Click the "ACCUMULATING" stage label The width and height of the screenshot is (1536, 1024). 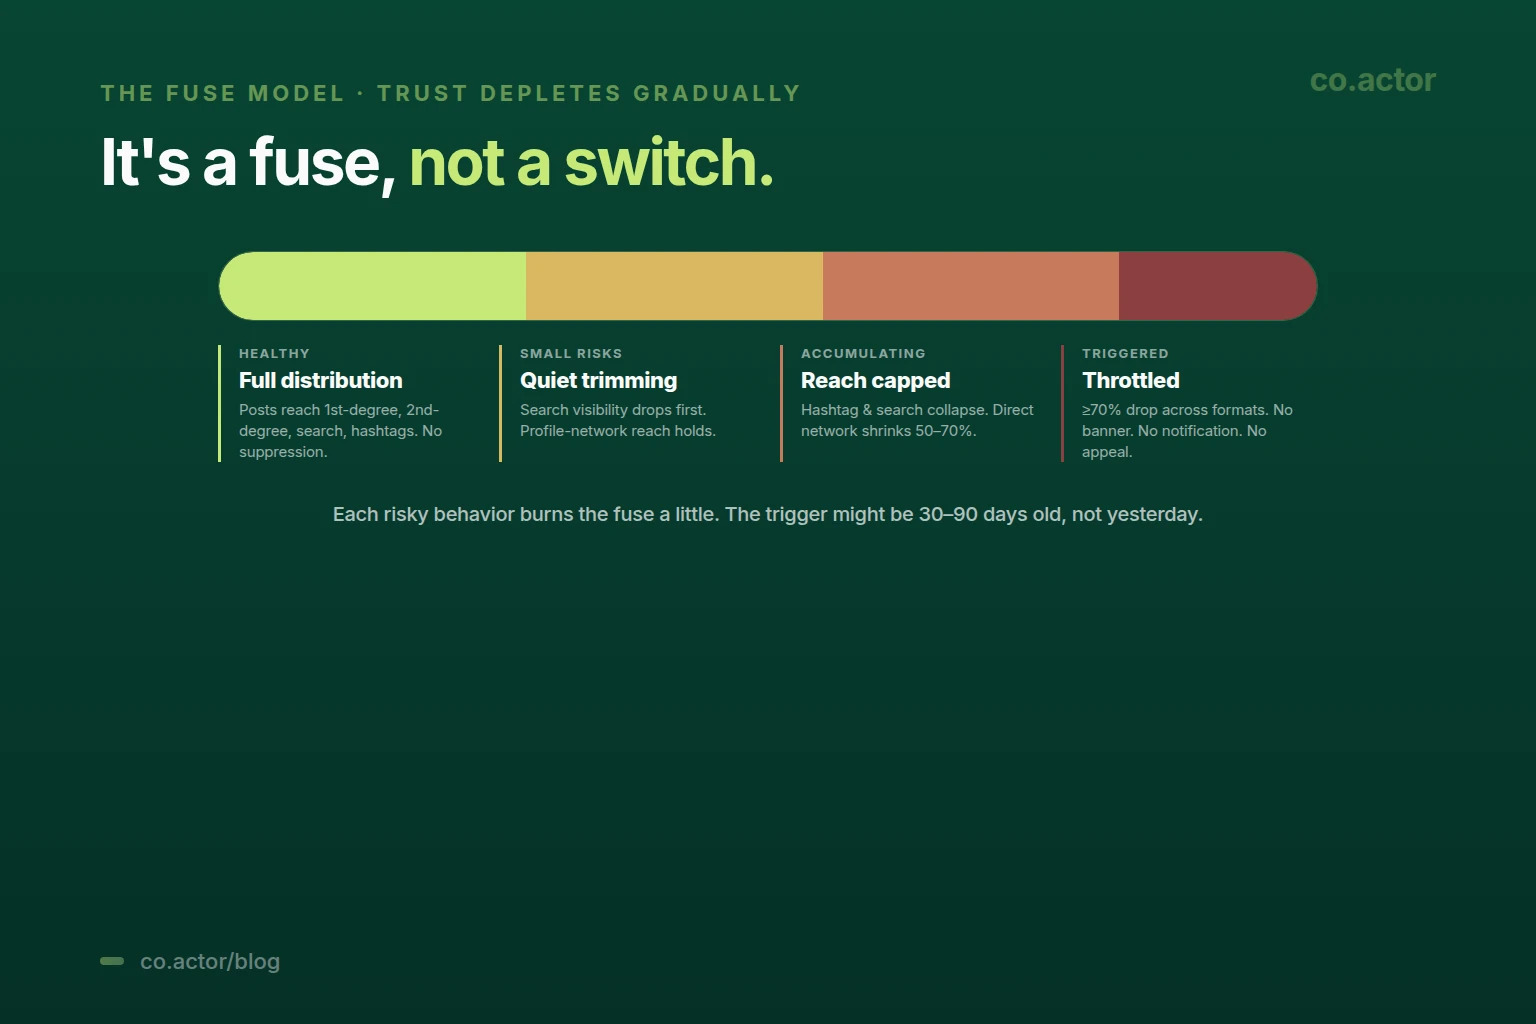[863, 353]
